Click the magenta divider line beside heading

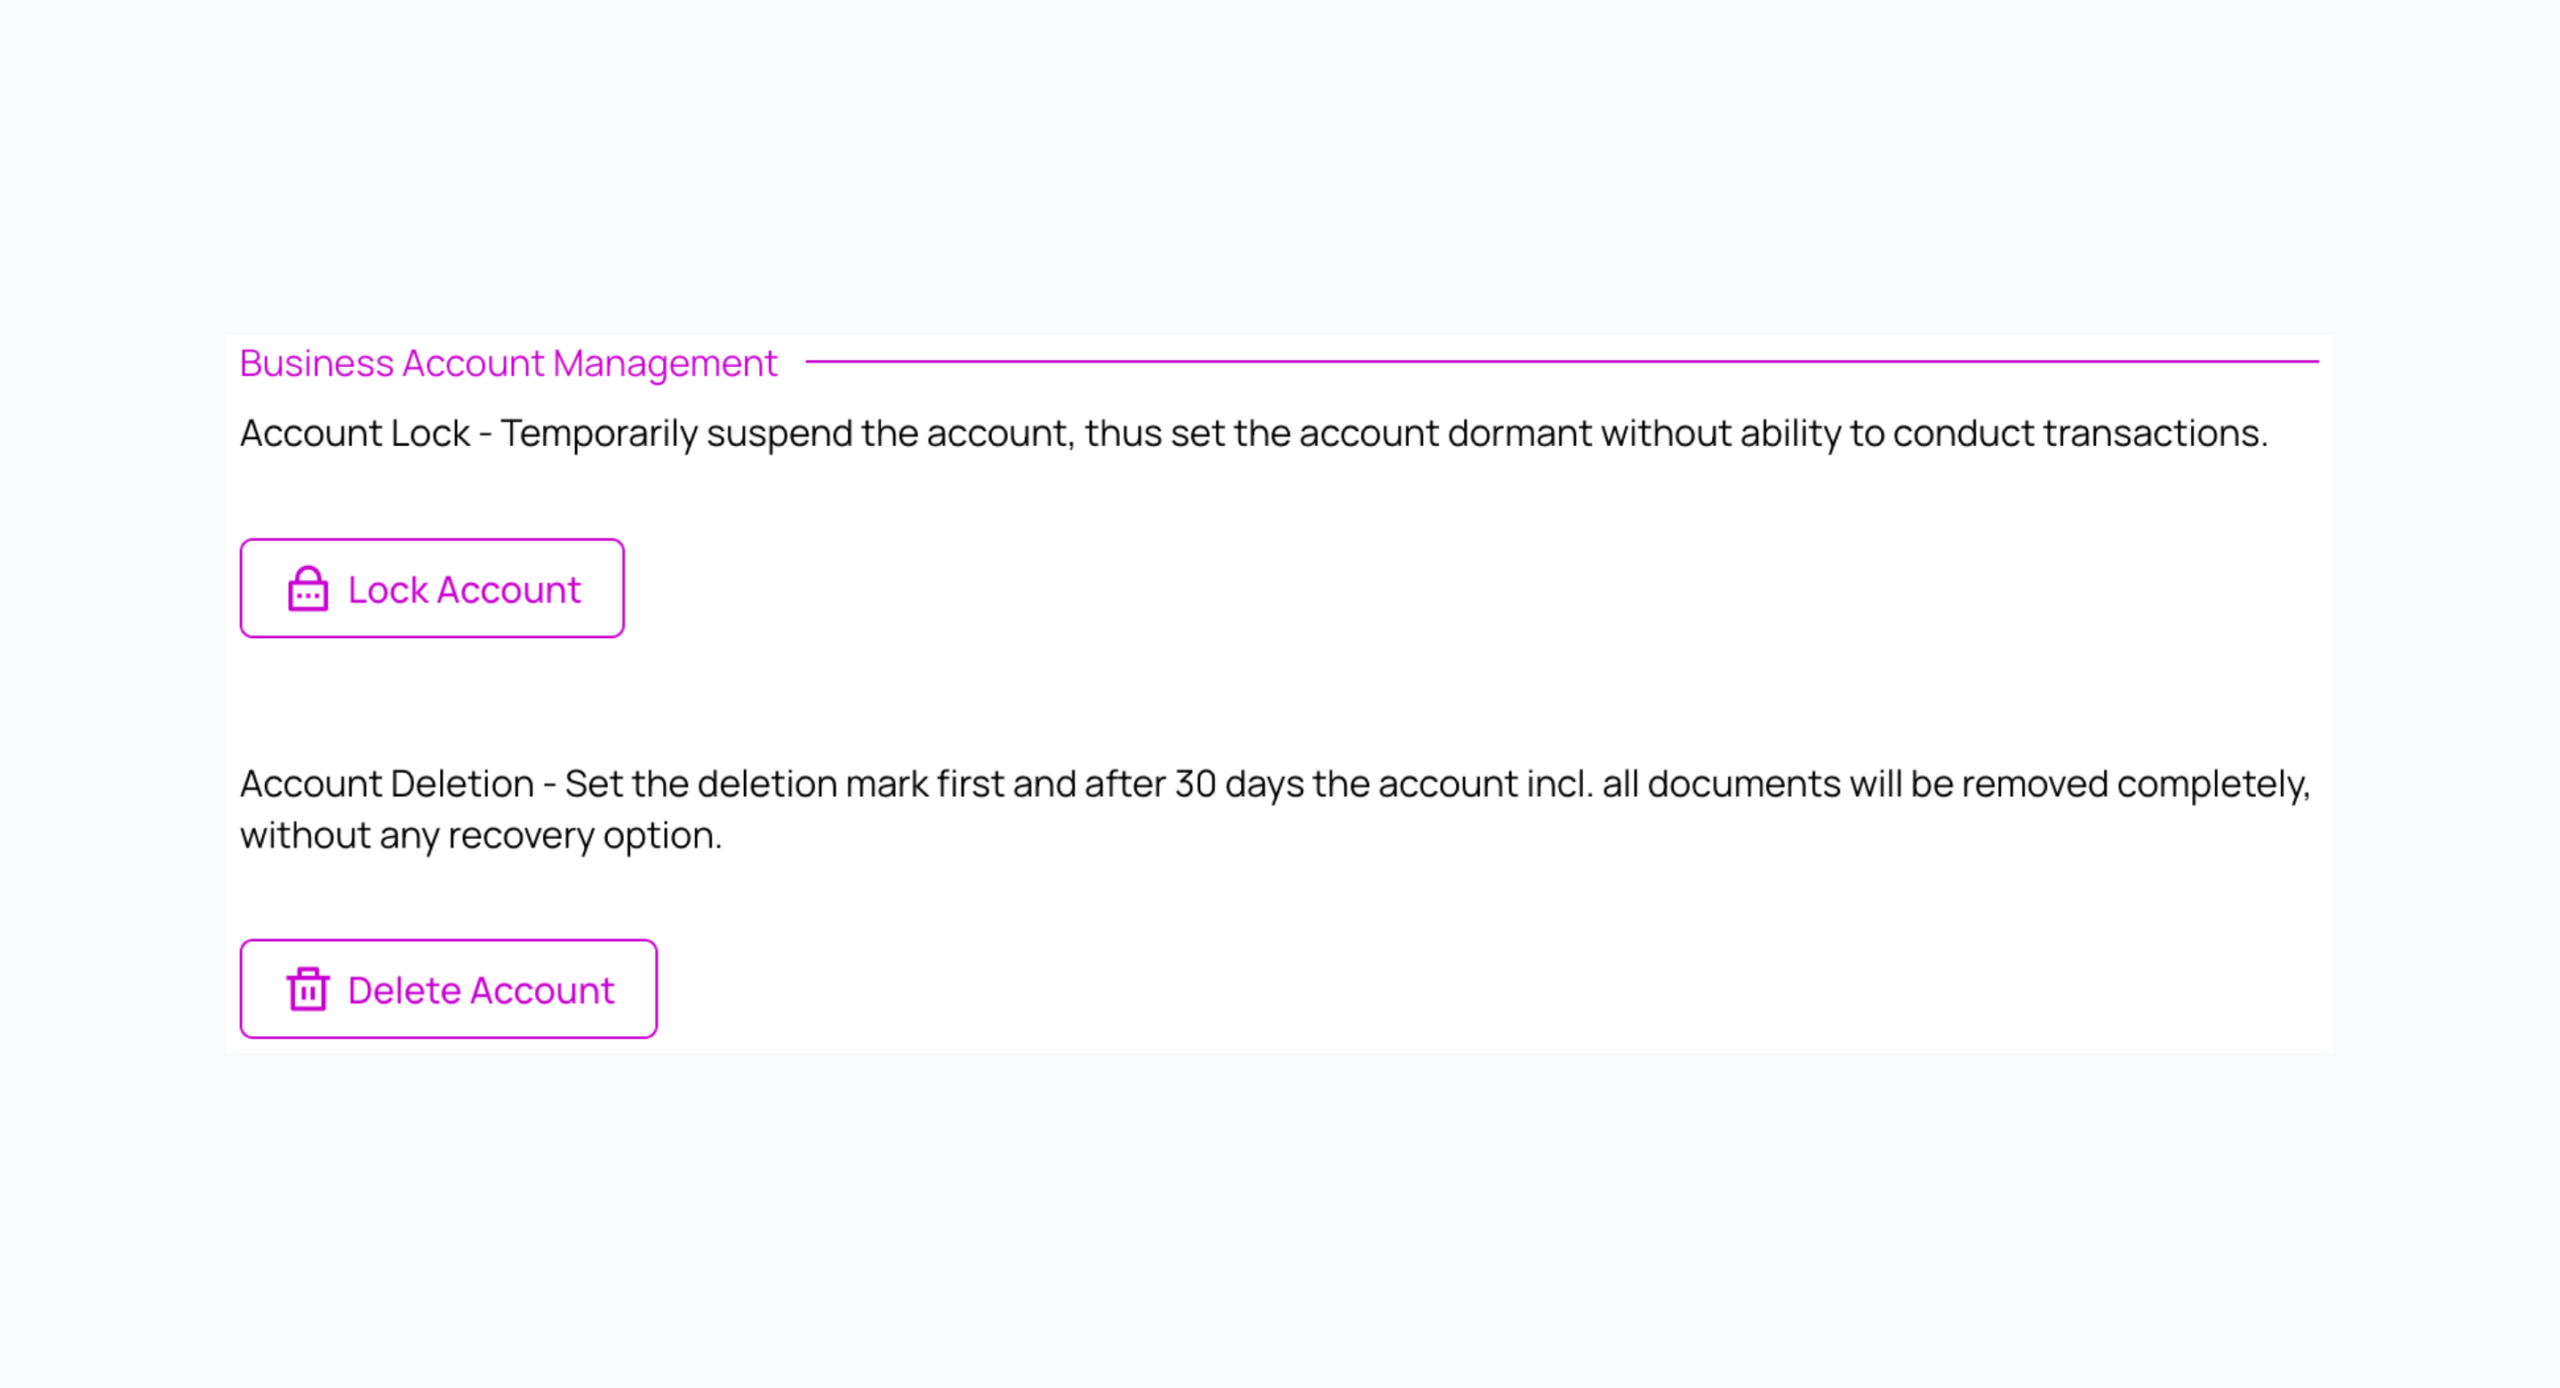(x=1562, y=361)
